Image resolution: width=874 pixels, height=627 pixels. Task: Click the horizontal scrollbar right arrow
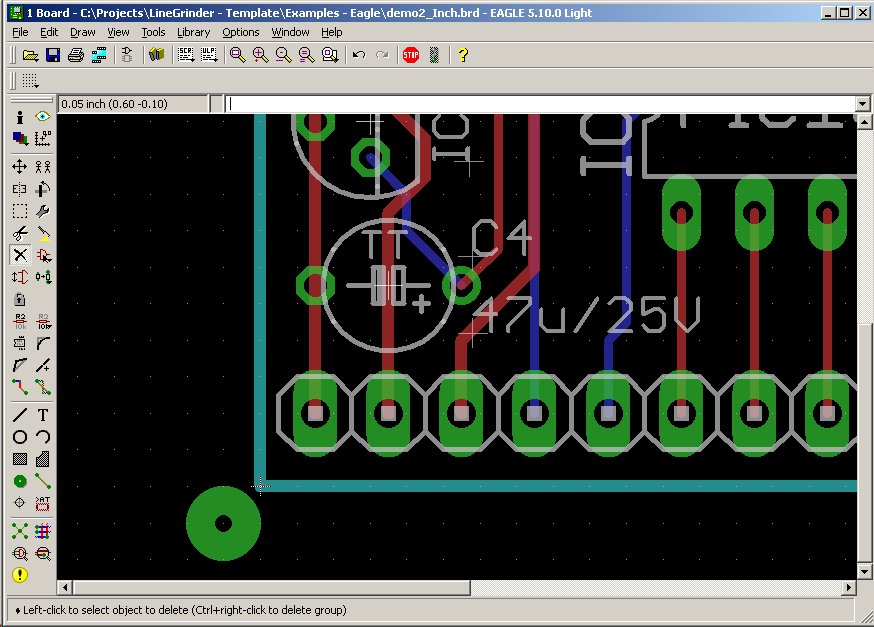tap(851, 587)
